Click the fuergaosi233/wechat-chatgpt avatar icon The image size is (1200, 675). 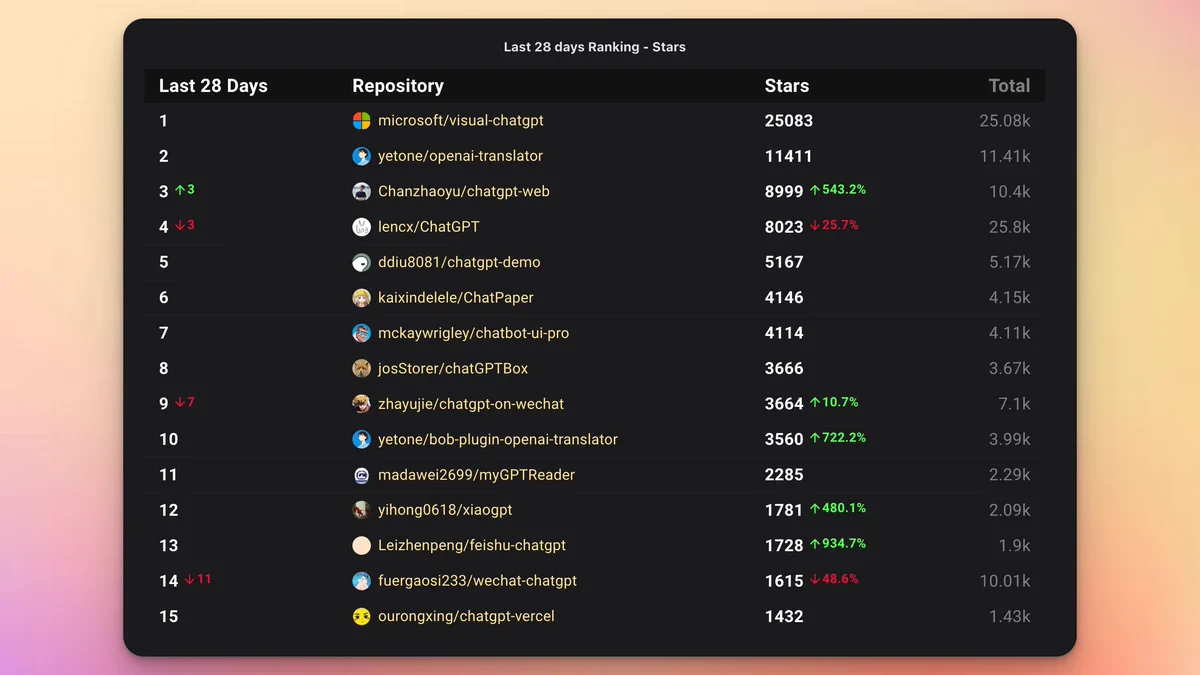click(x=362, y=581)
